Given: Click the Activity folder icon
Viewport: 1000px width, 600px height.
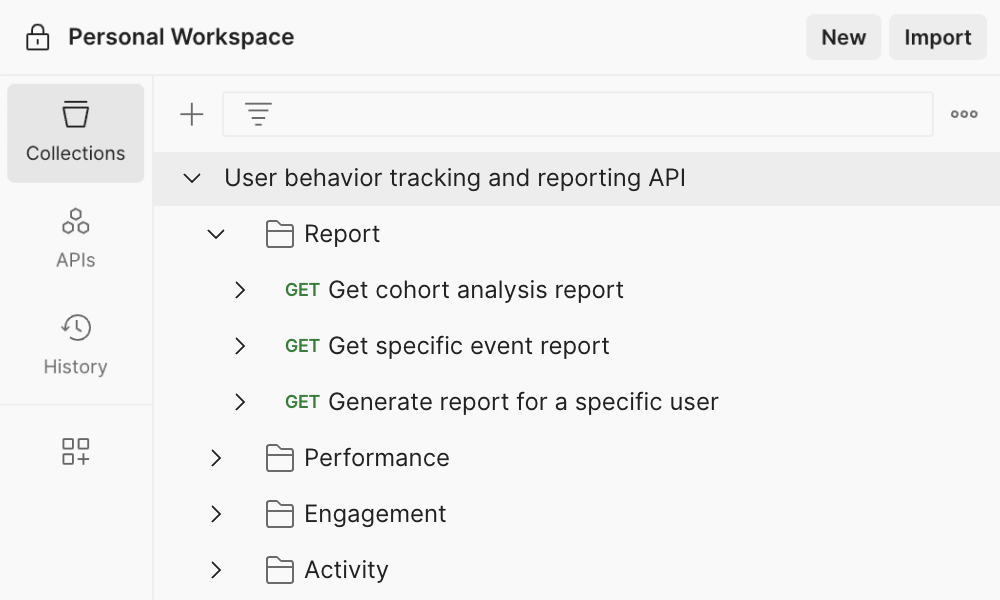Looking at the screenshot, I should pyautogui.click(x=280, y=570).
